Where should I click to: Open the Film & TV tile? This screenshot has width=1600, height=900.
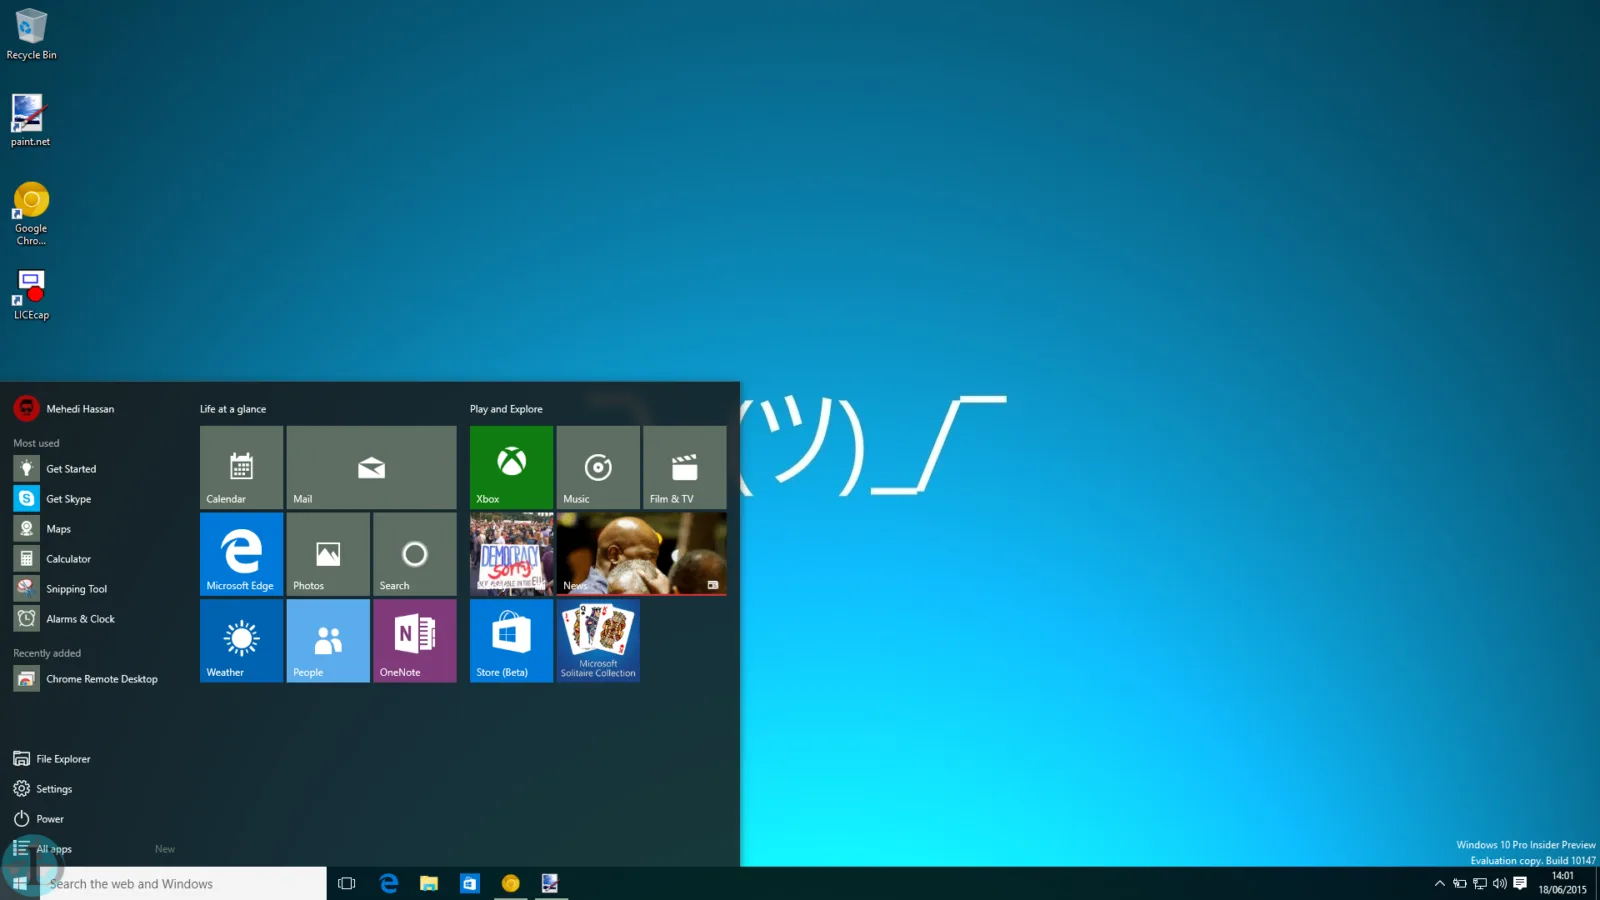coord(685,467)
